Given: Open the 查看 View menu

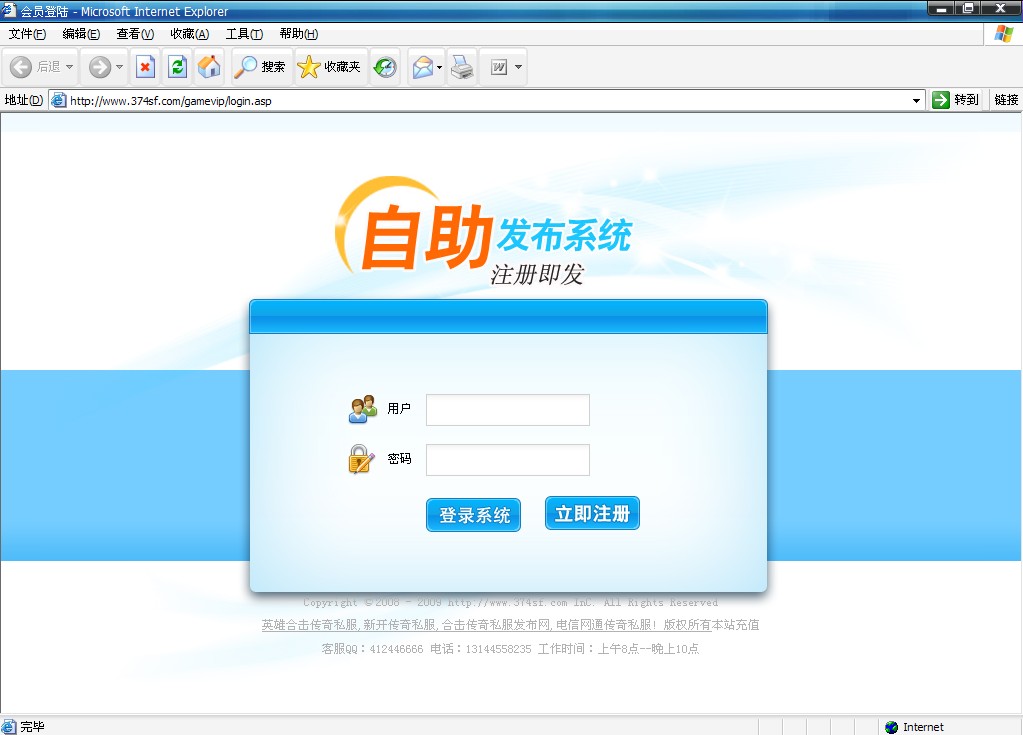Looking at the screenshot, I should point(135,33).
